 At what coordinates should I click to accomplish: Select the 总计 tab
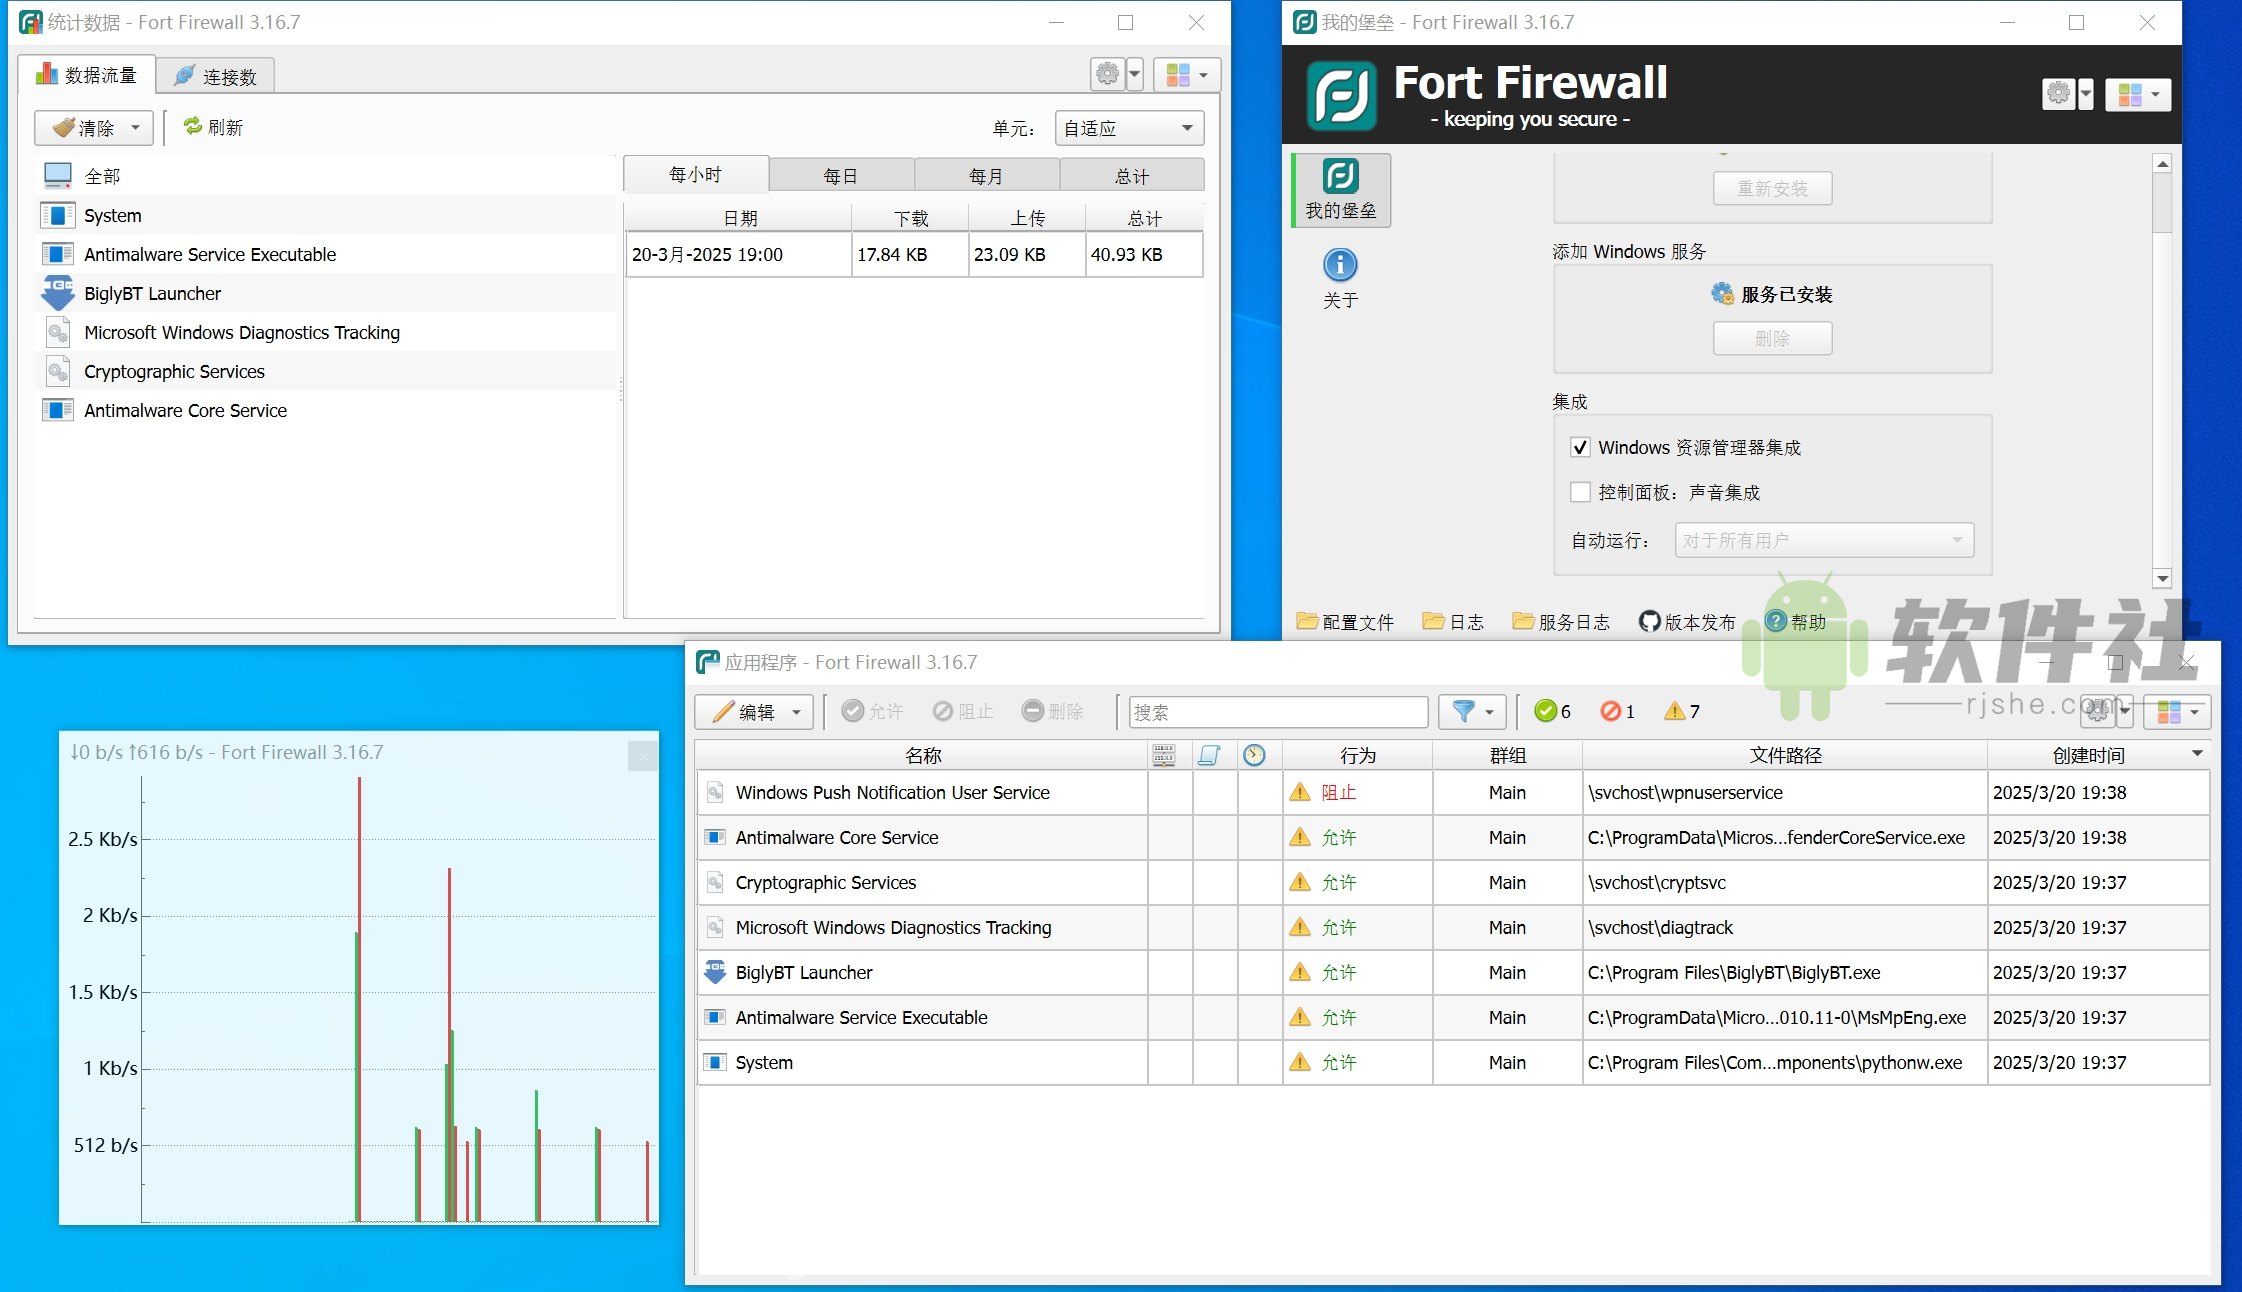point(1131,176)
